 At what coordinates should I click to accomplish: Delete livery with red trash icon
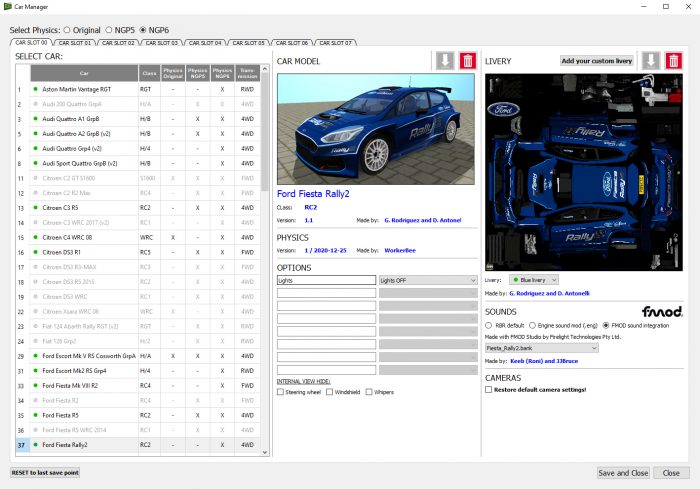pyautogui.click(x=674, y=61)
